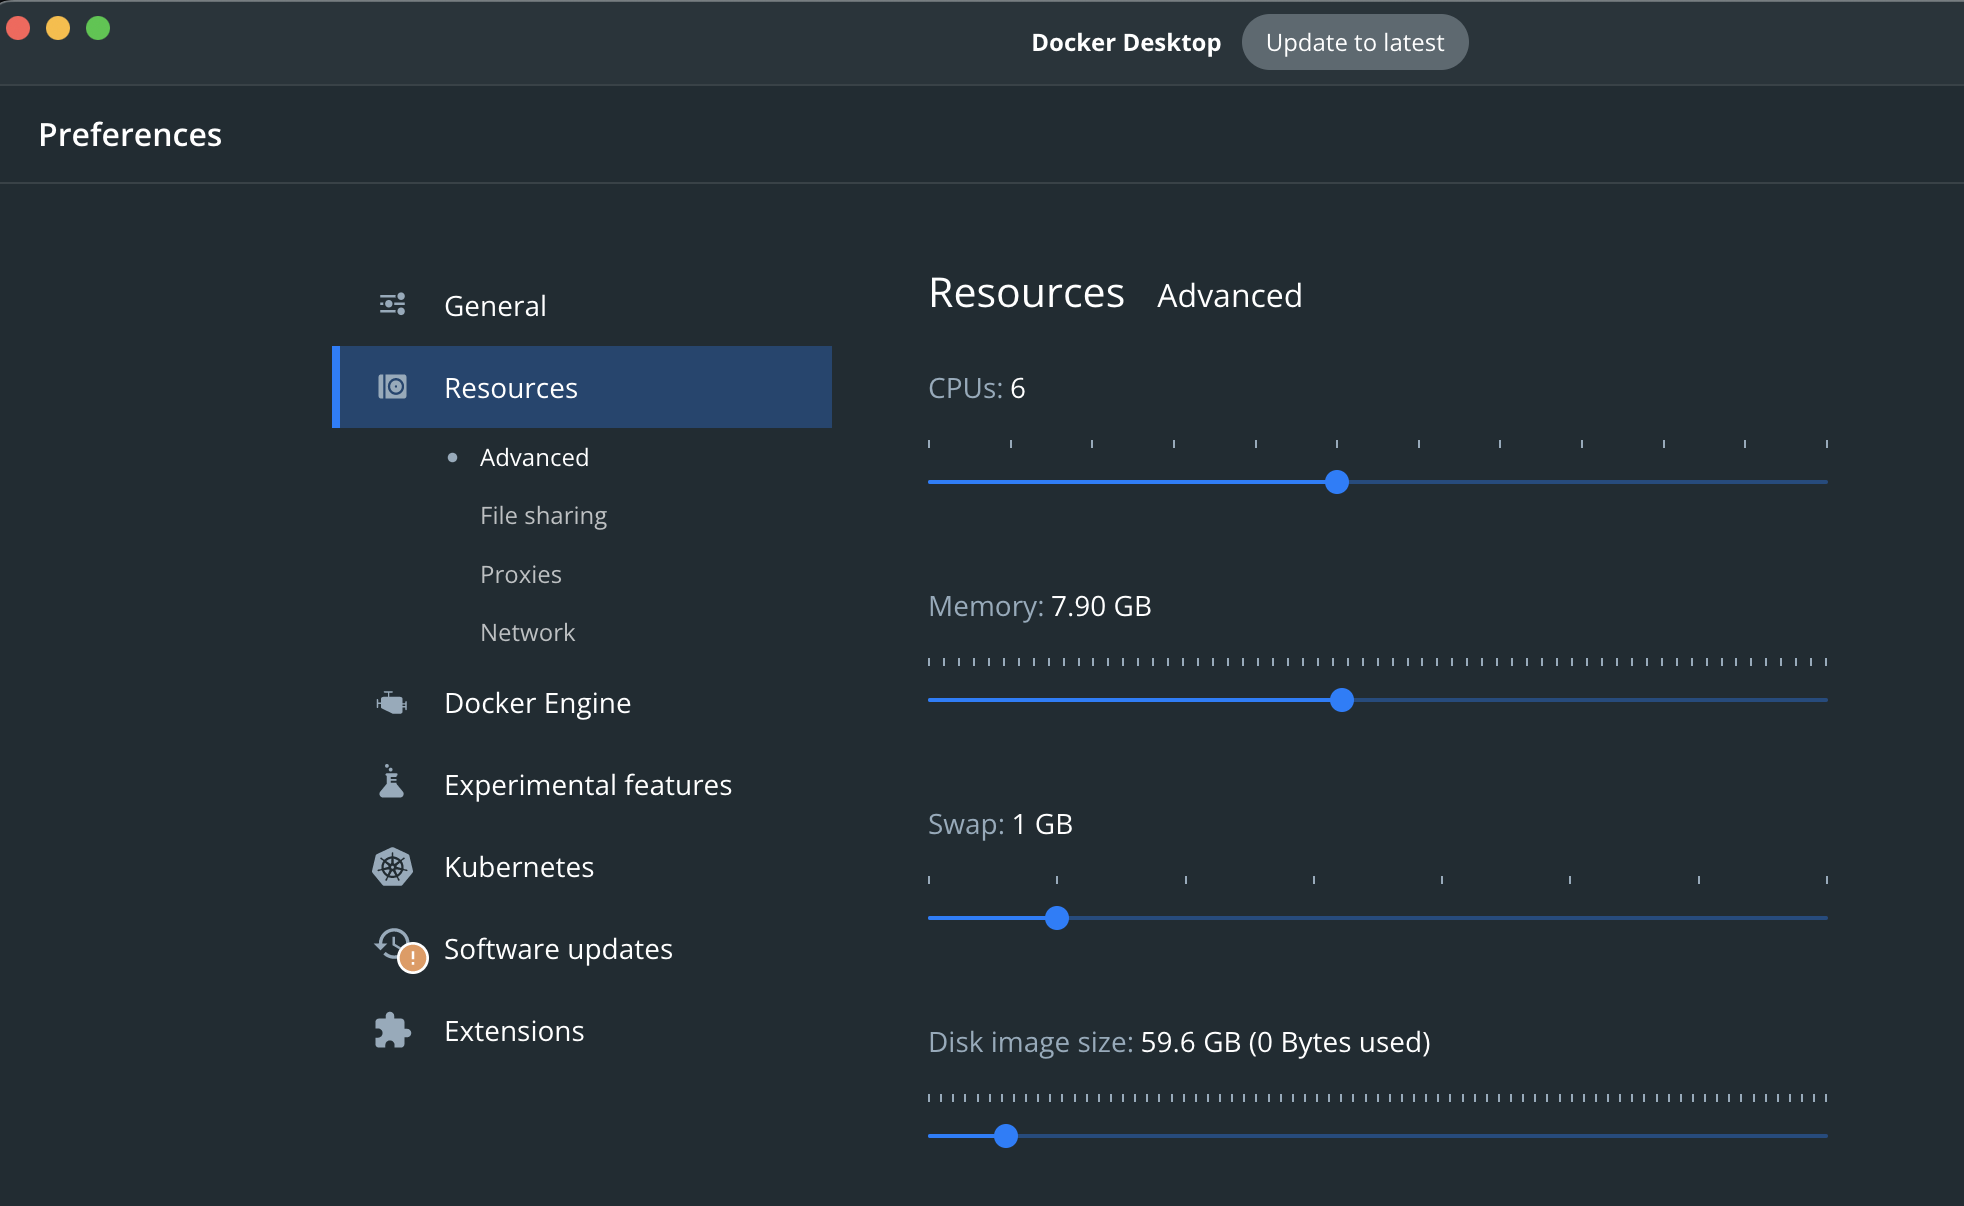Viewport: 1964px width, 1206px height.
Task: Open Extensions using the puzzle piece icon
Action: (392, 1030)
